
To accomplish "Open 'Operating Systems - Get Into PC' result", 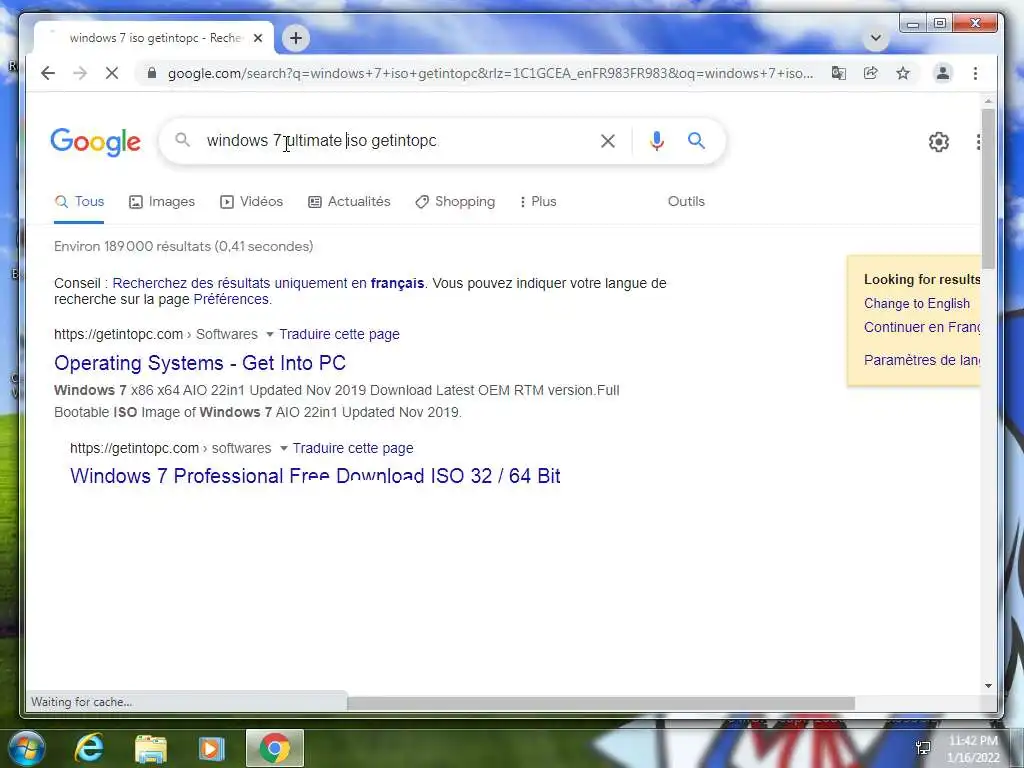I will pyautogui.click(x=200, y=363).
